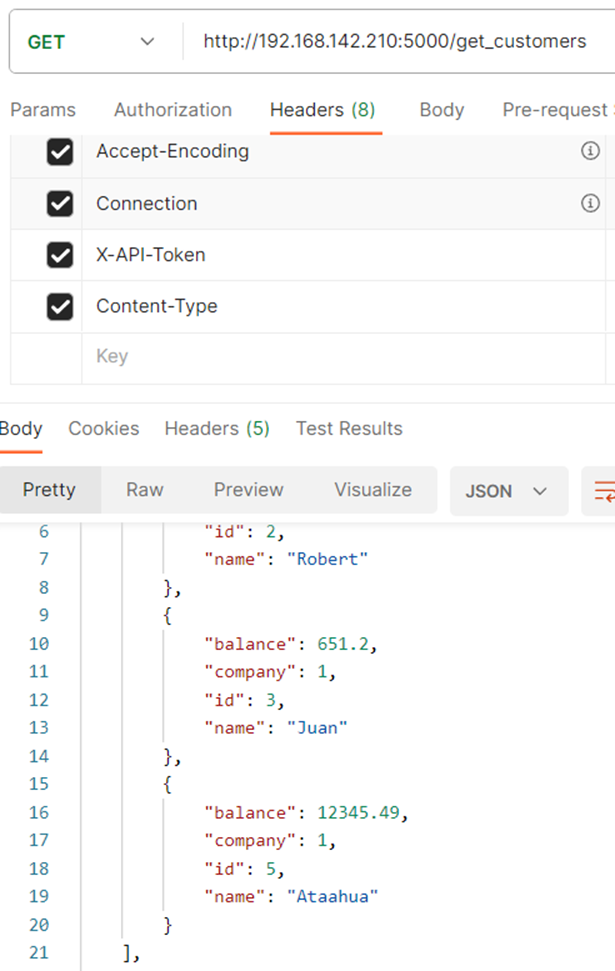Select the Preview response view

pos(248,490)
